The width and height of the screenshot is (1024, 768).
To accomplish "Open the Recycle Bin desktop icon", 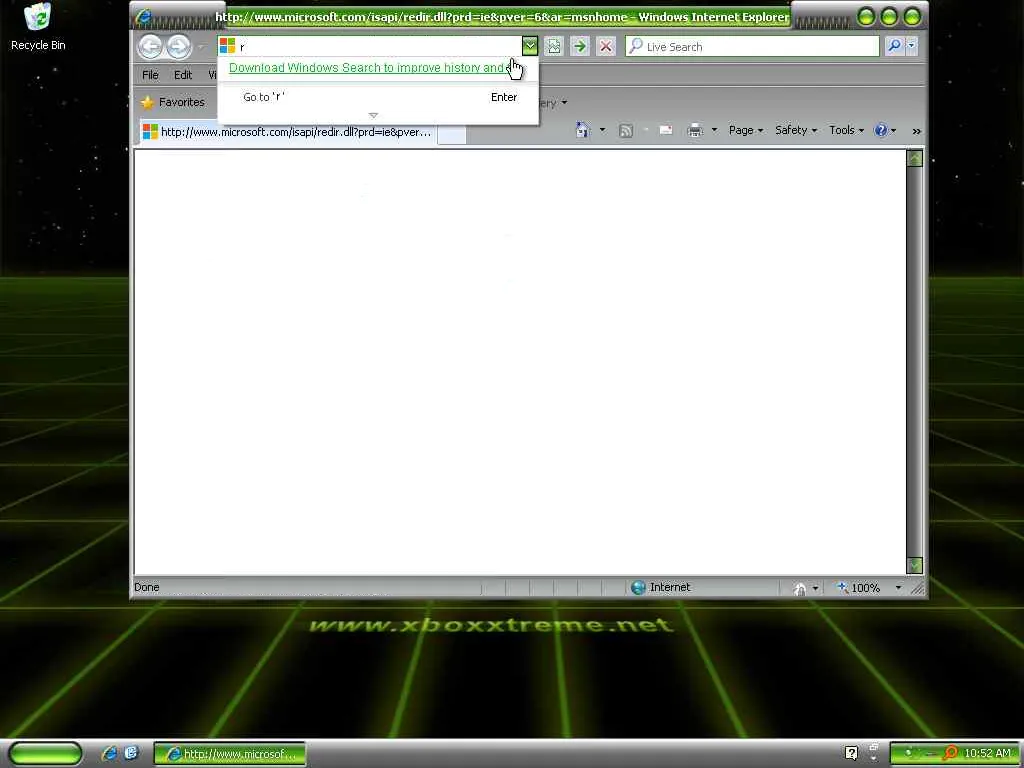I will [x=38, y=27].
